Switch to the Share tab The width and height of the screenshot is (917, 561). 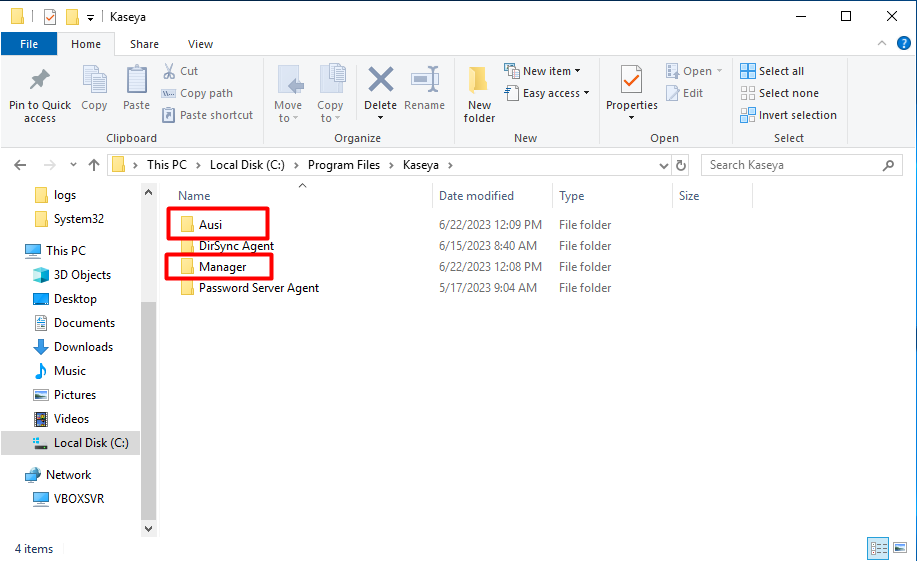[144, 44]
